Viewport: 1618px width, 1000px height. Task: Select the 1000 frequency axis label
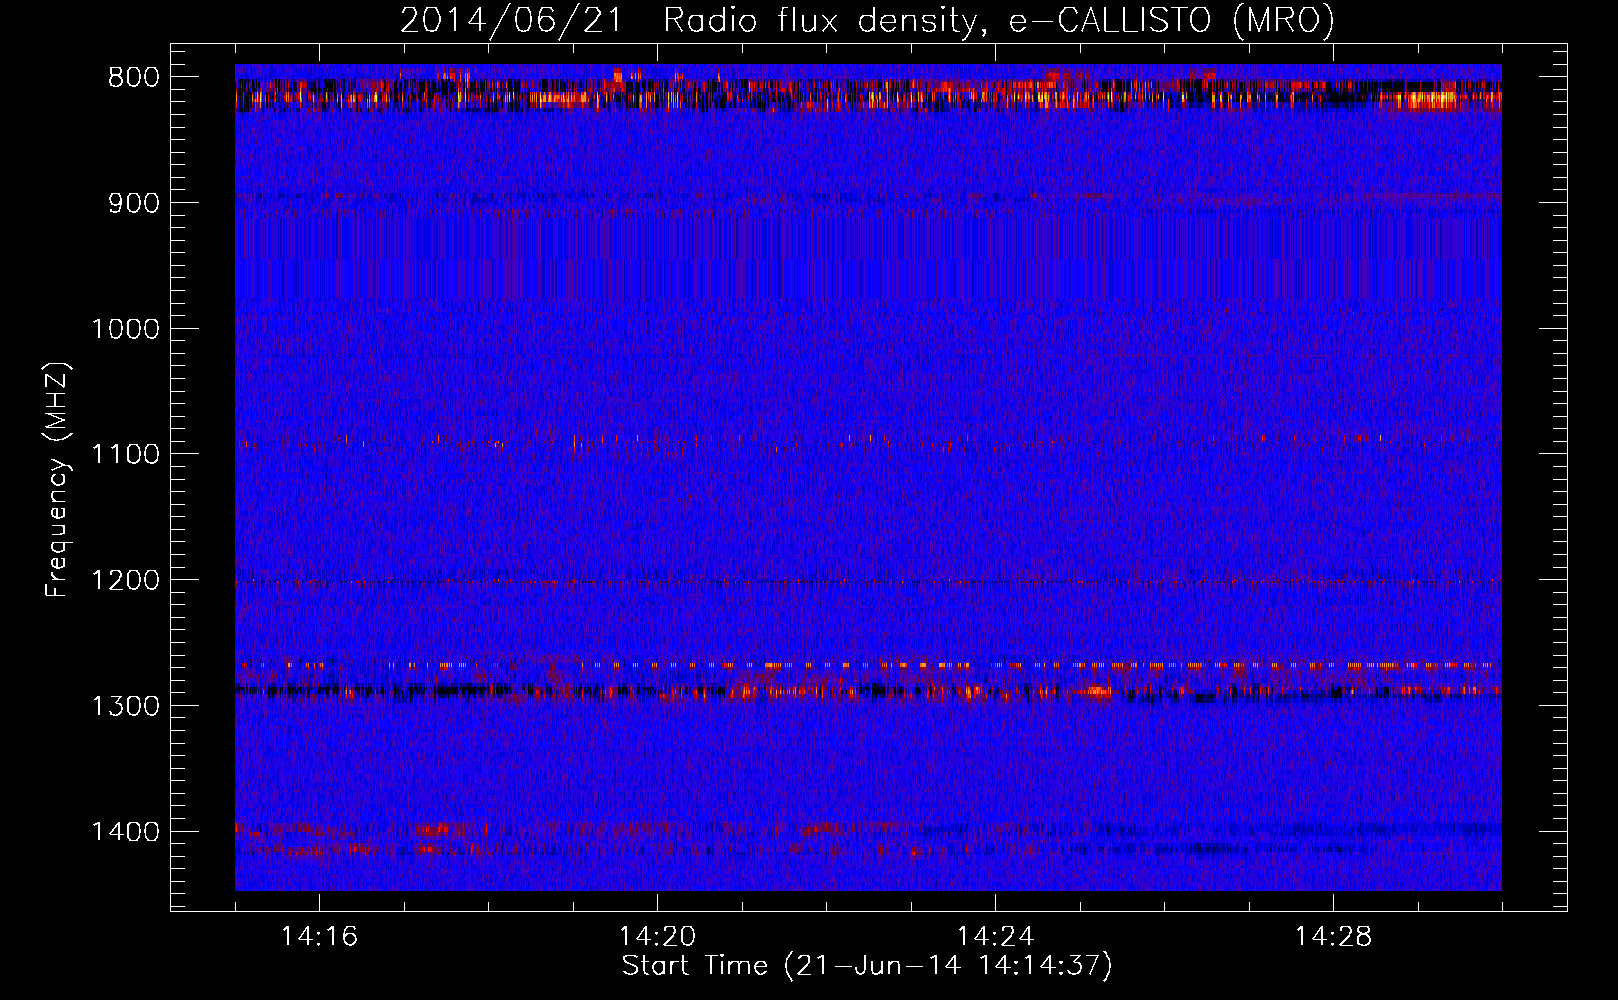click(125, 329)
